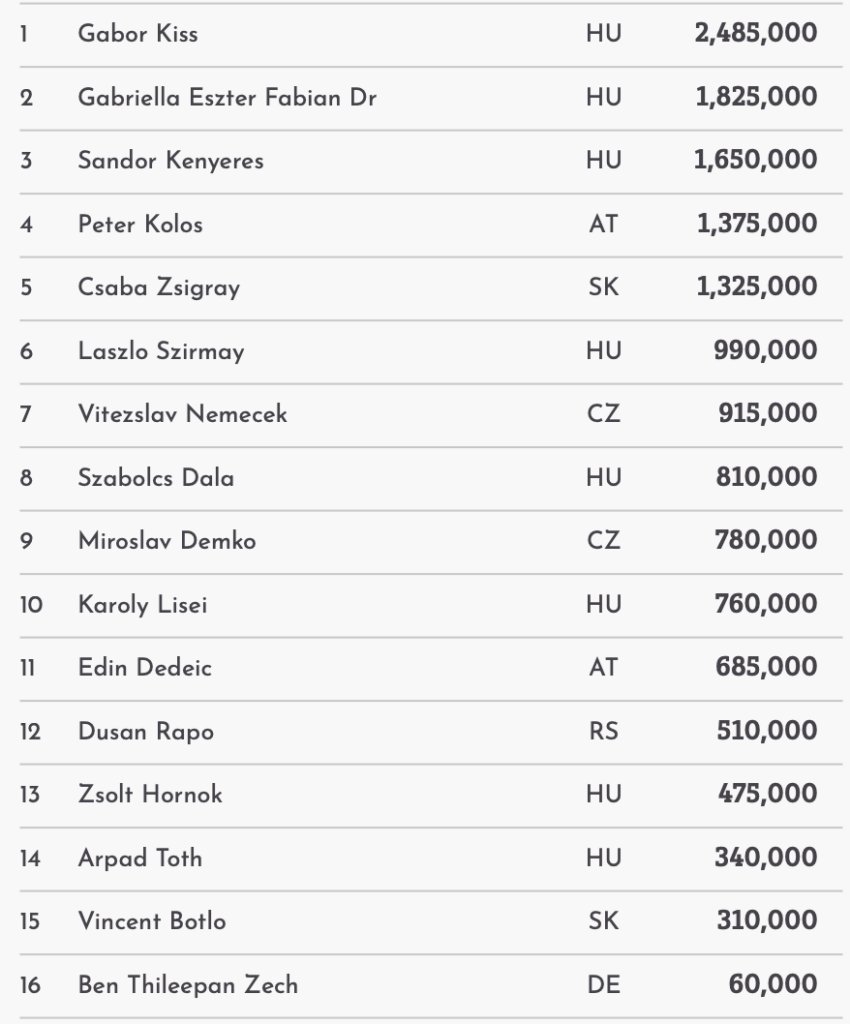Select the RS country code cell

603,732
